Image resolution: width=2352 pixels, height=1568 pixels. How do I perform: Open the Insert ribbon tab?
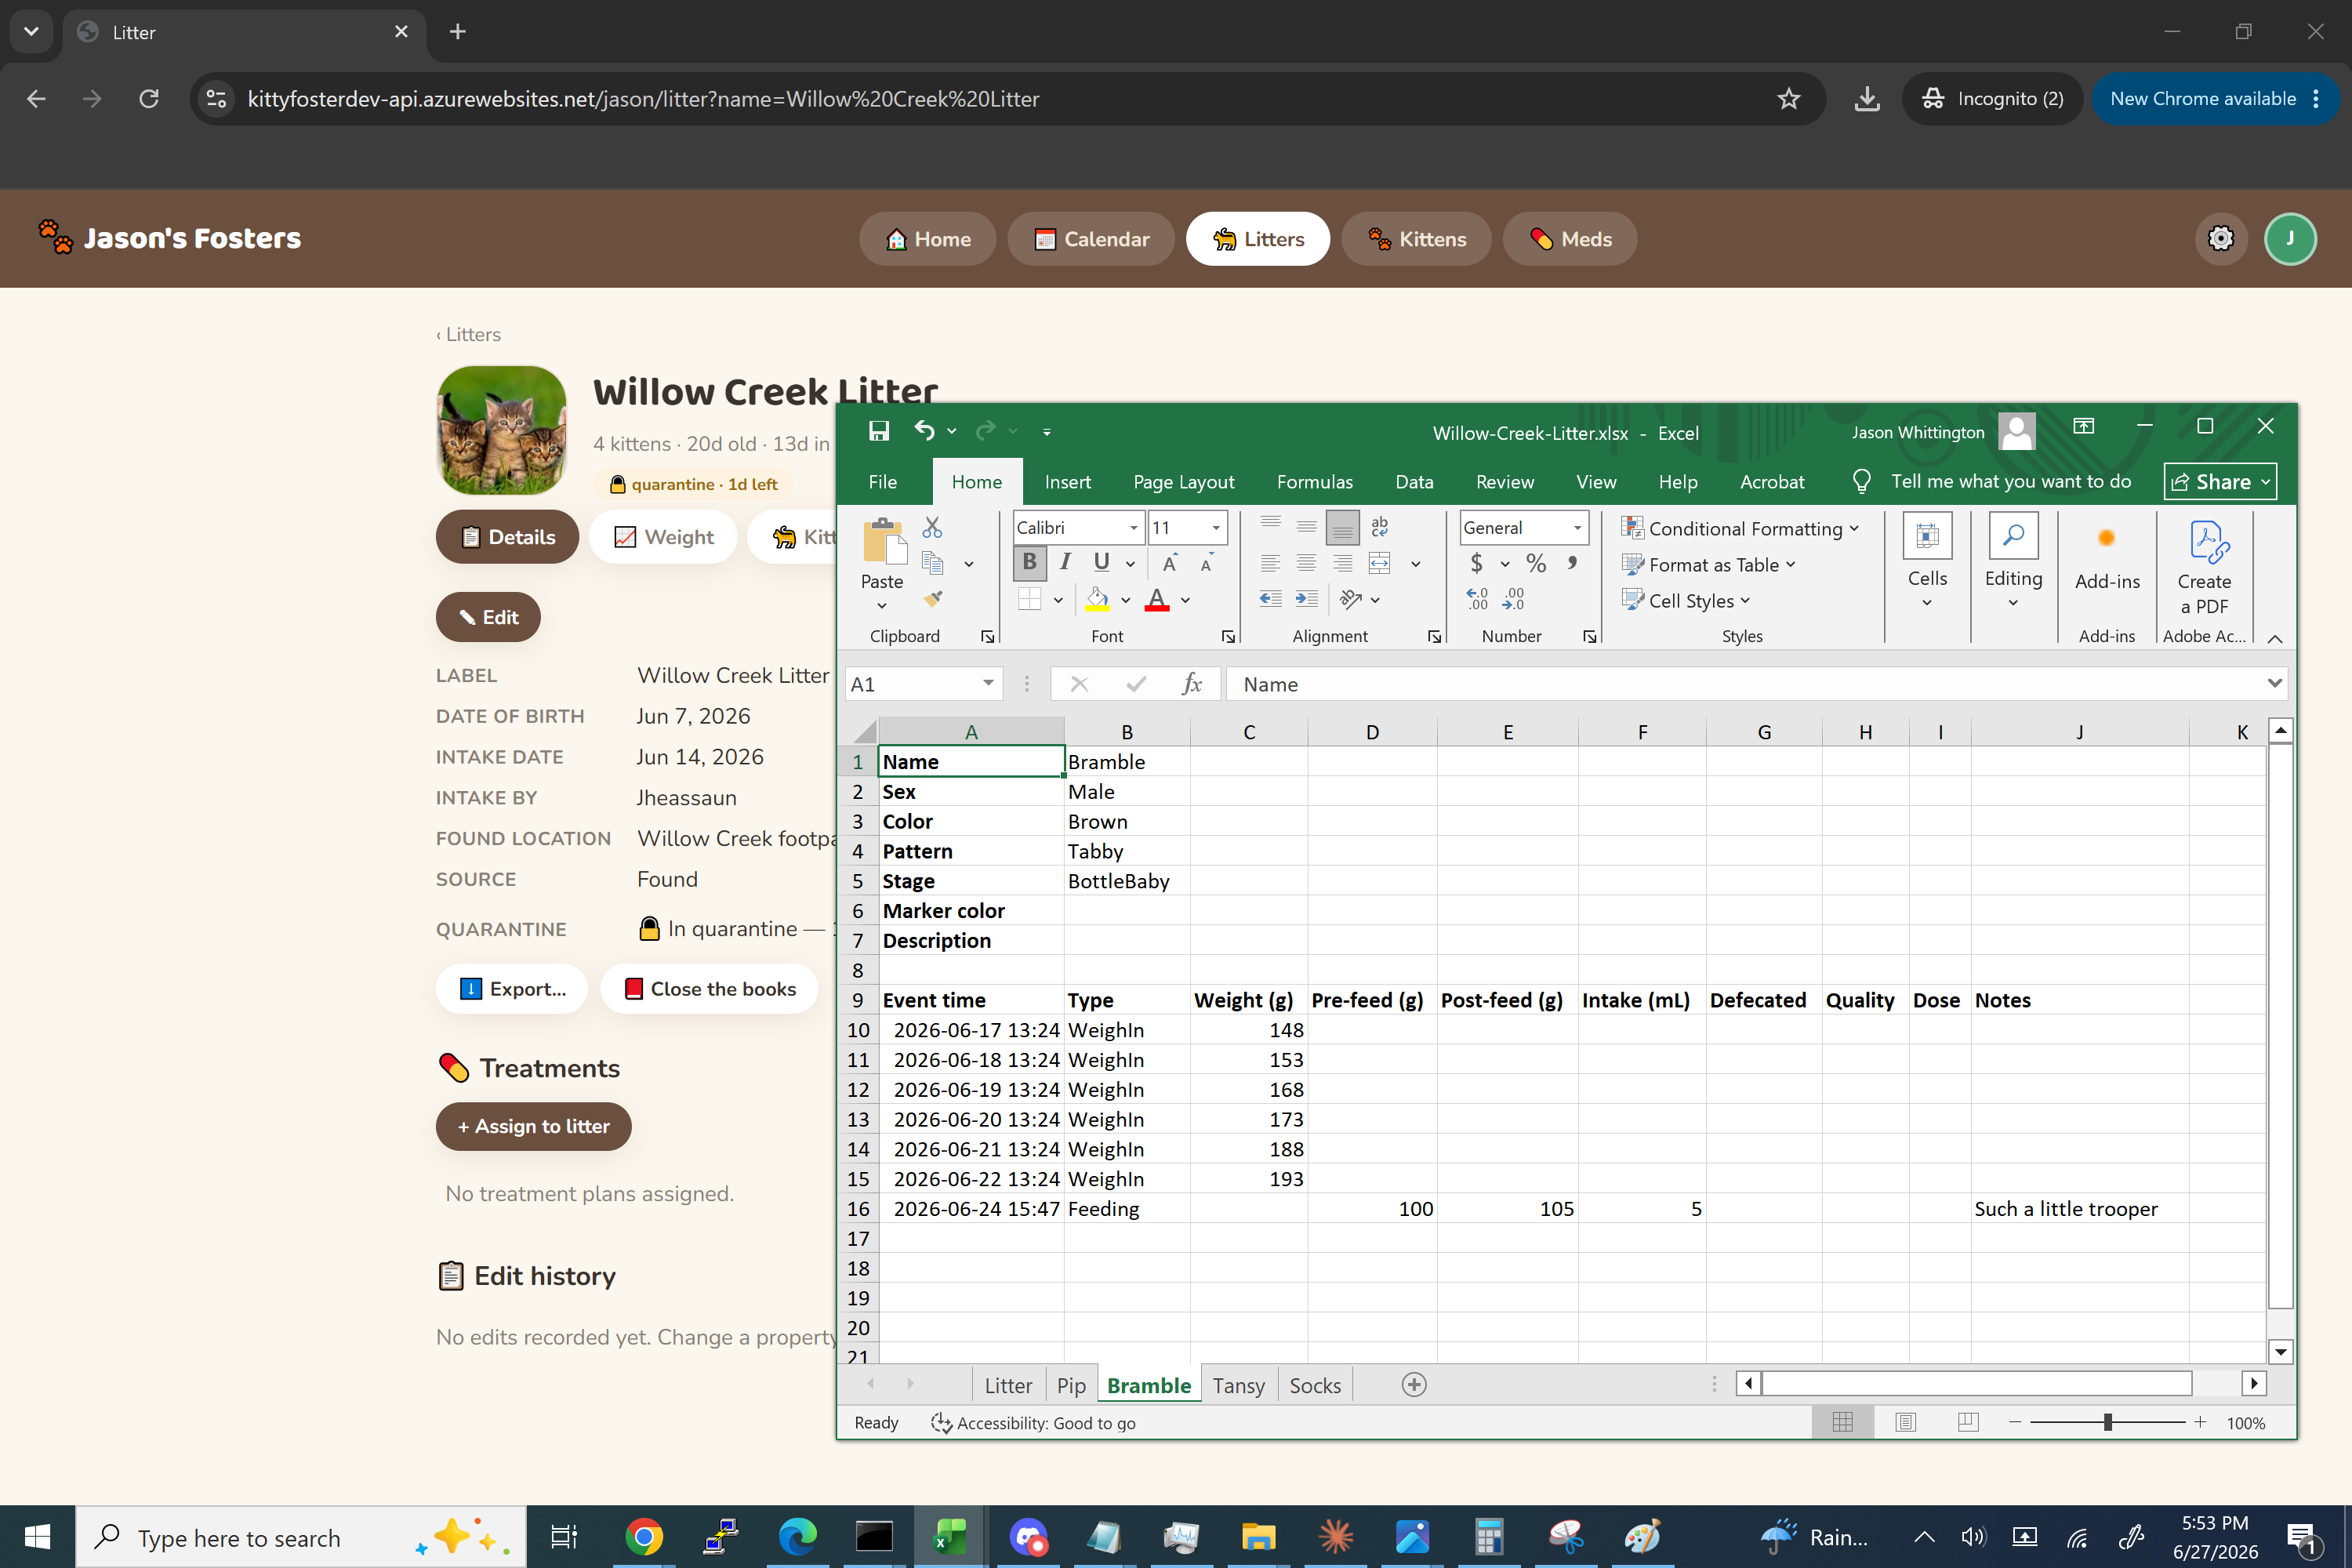1067,482
